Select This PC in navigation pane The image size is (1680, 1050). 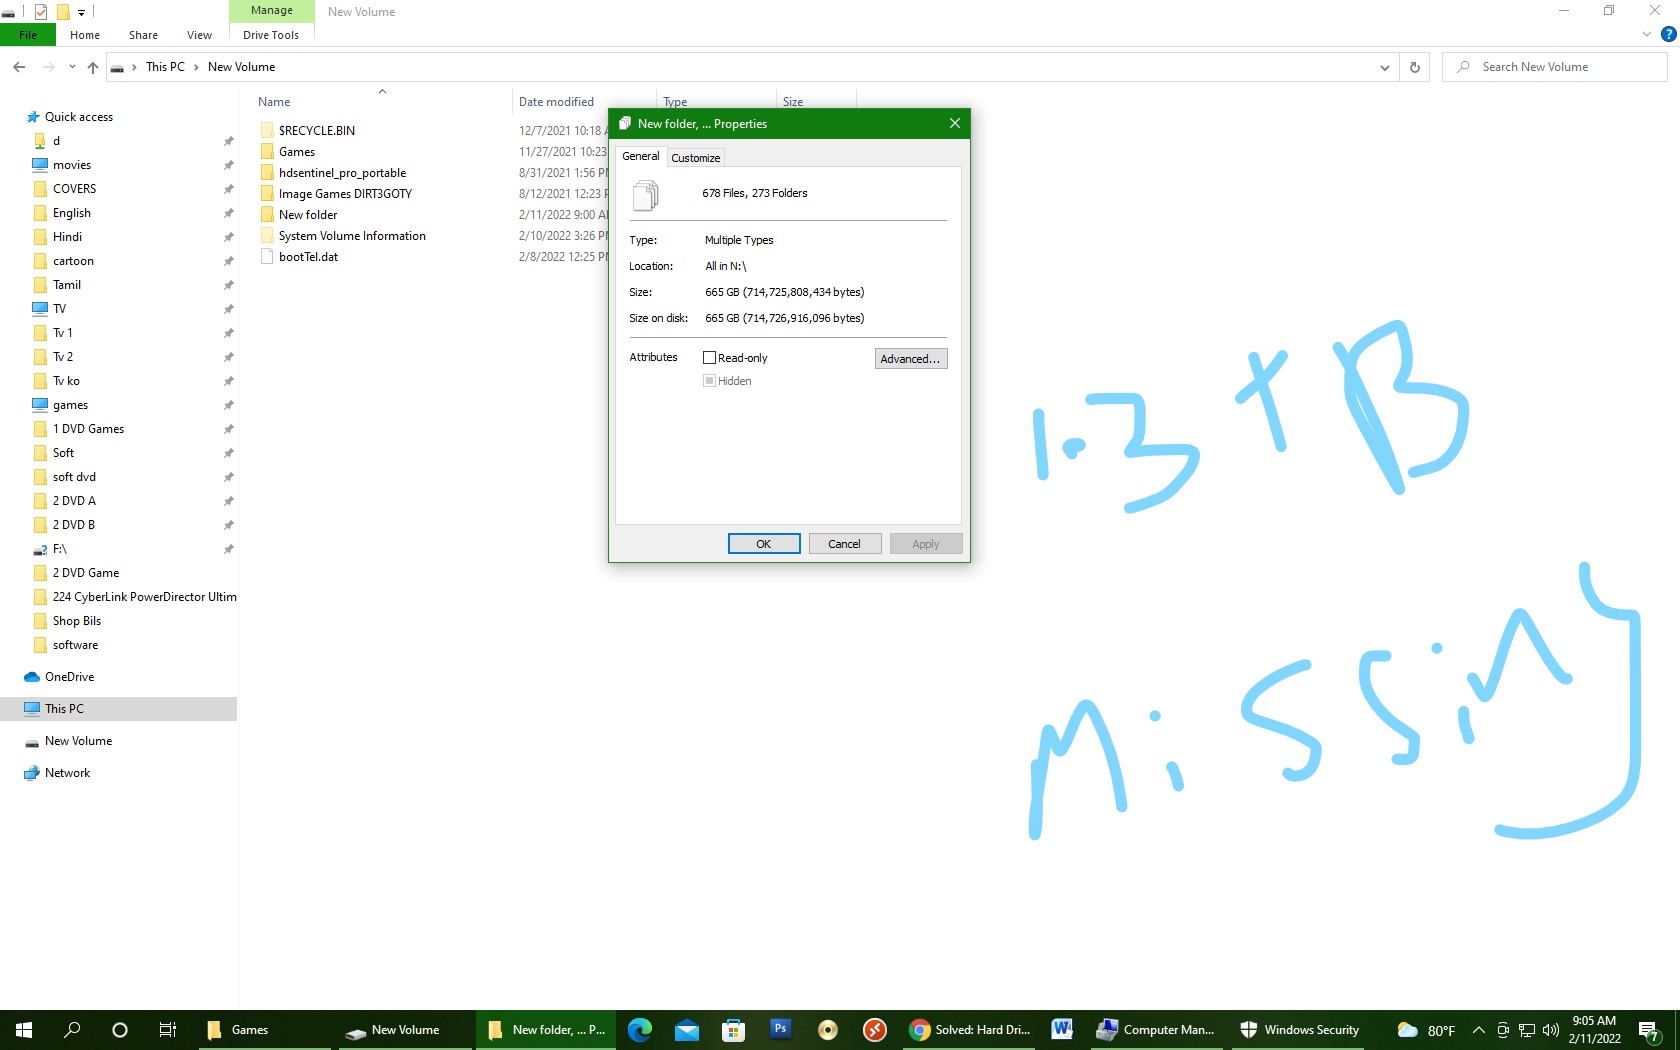[64, 709]
